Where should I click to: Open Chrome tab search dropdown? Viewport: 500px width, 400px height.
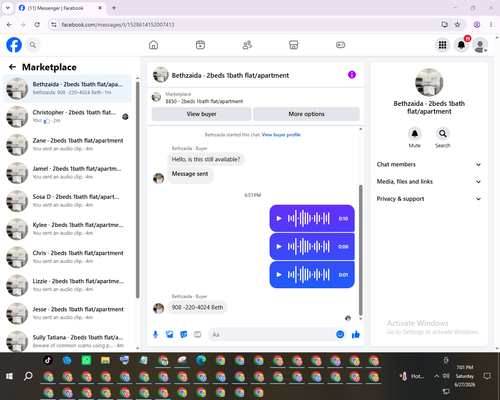click(8, 8)
